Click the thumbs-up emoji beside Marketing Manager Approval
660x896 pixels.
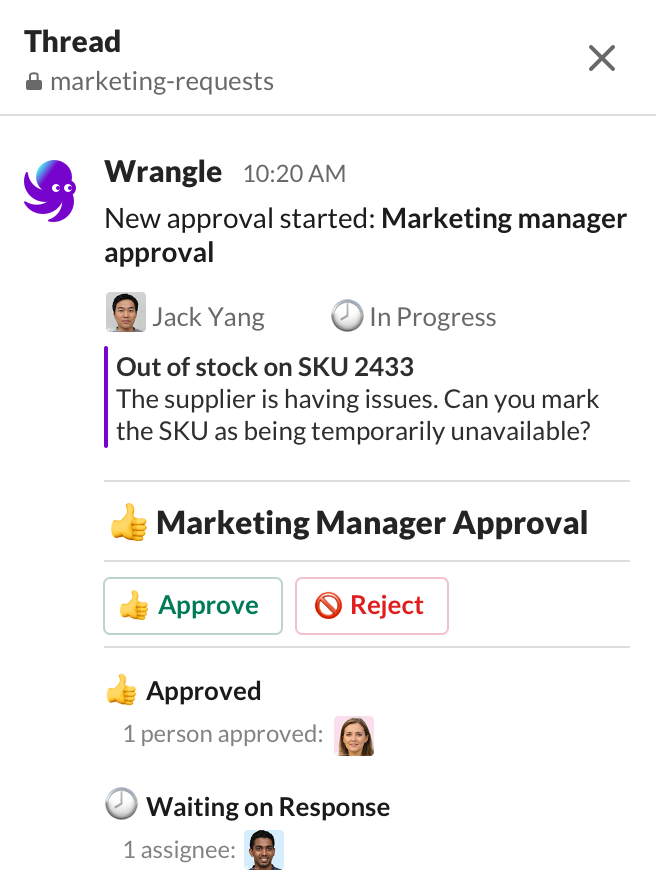[128, 522]
